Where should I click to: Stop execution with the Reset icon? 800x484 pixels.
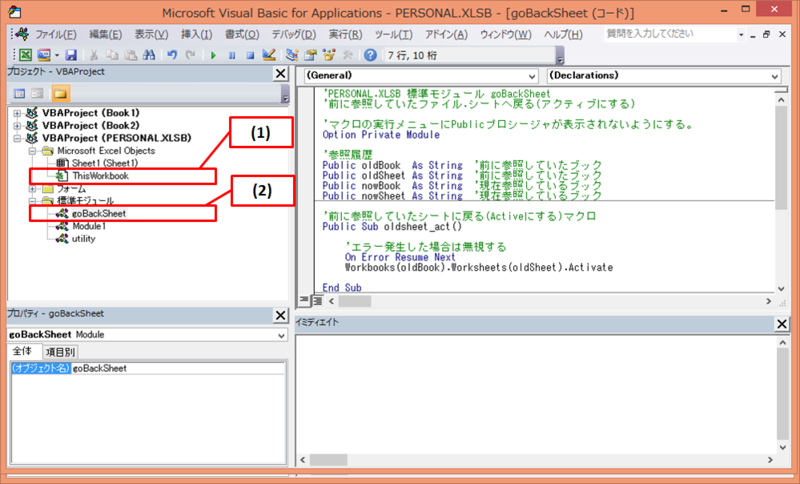250,55
